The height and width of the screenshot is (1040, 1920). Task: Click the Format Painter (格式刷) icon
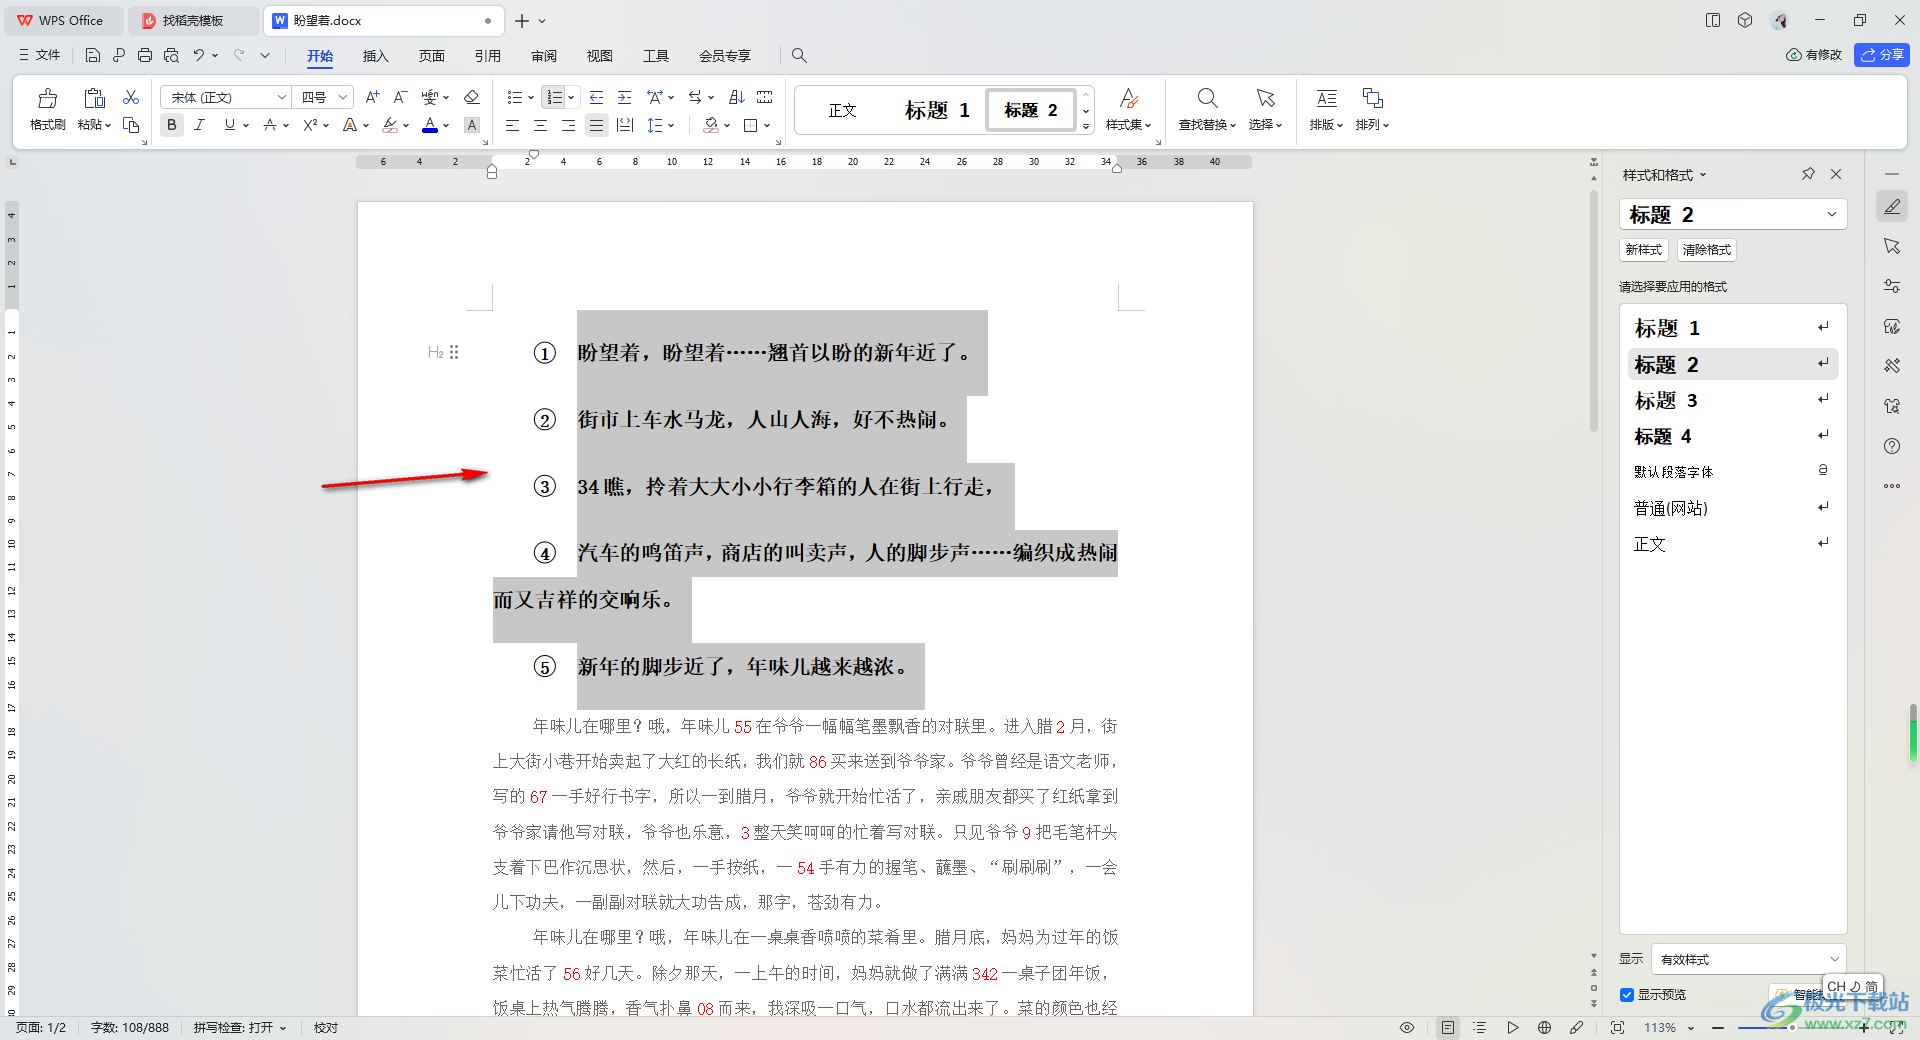(47, 98)
